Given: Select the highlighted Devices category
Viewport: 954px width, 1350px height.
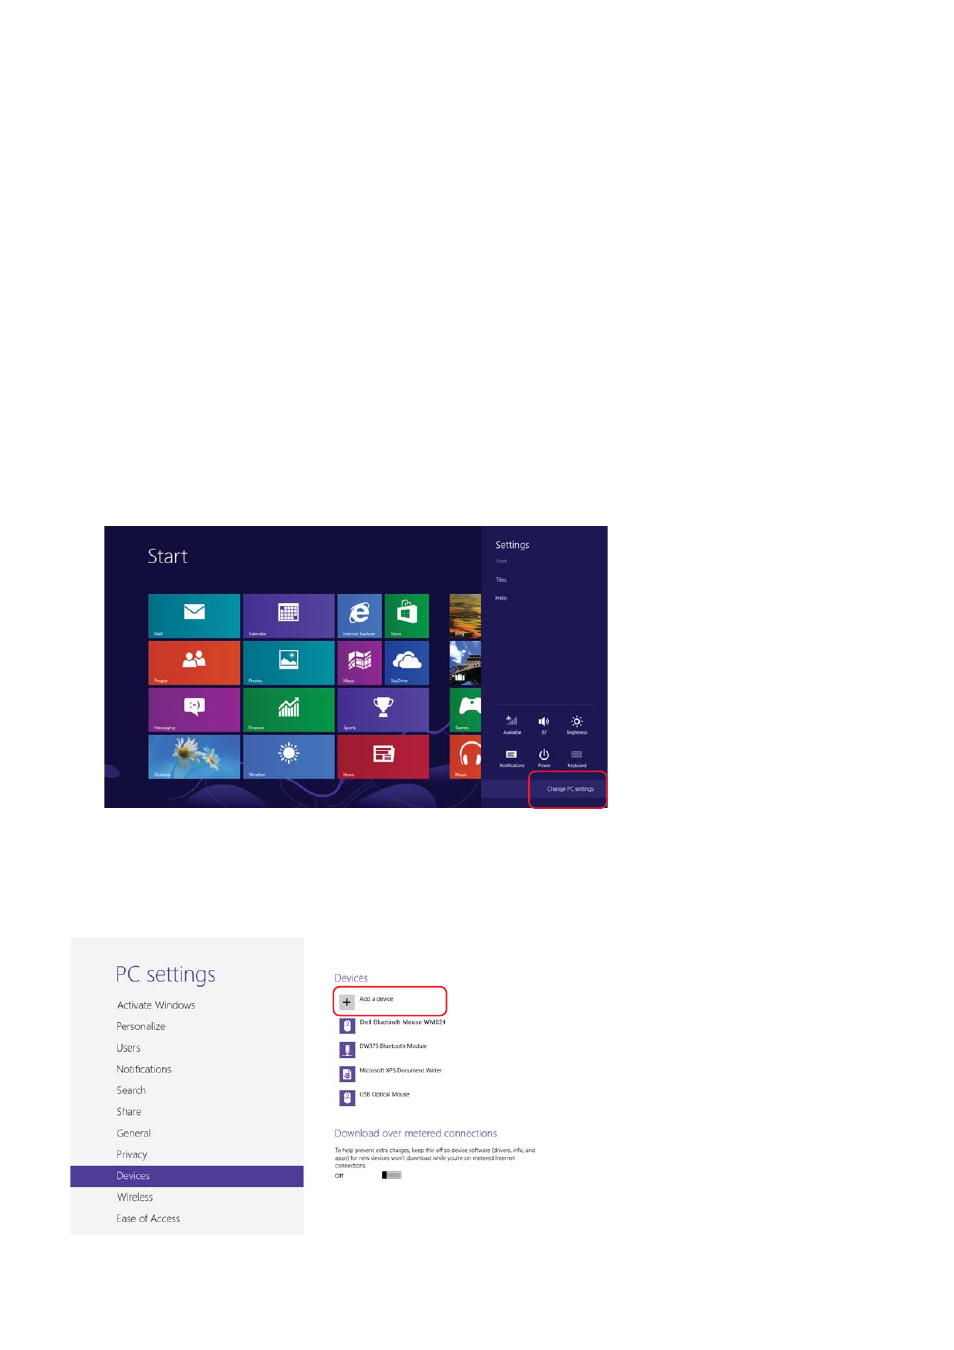Looking at the screenshot, I should point(187,1176).
